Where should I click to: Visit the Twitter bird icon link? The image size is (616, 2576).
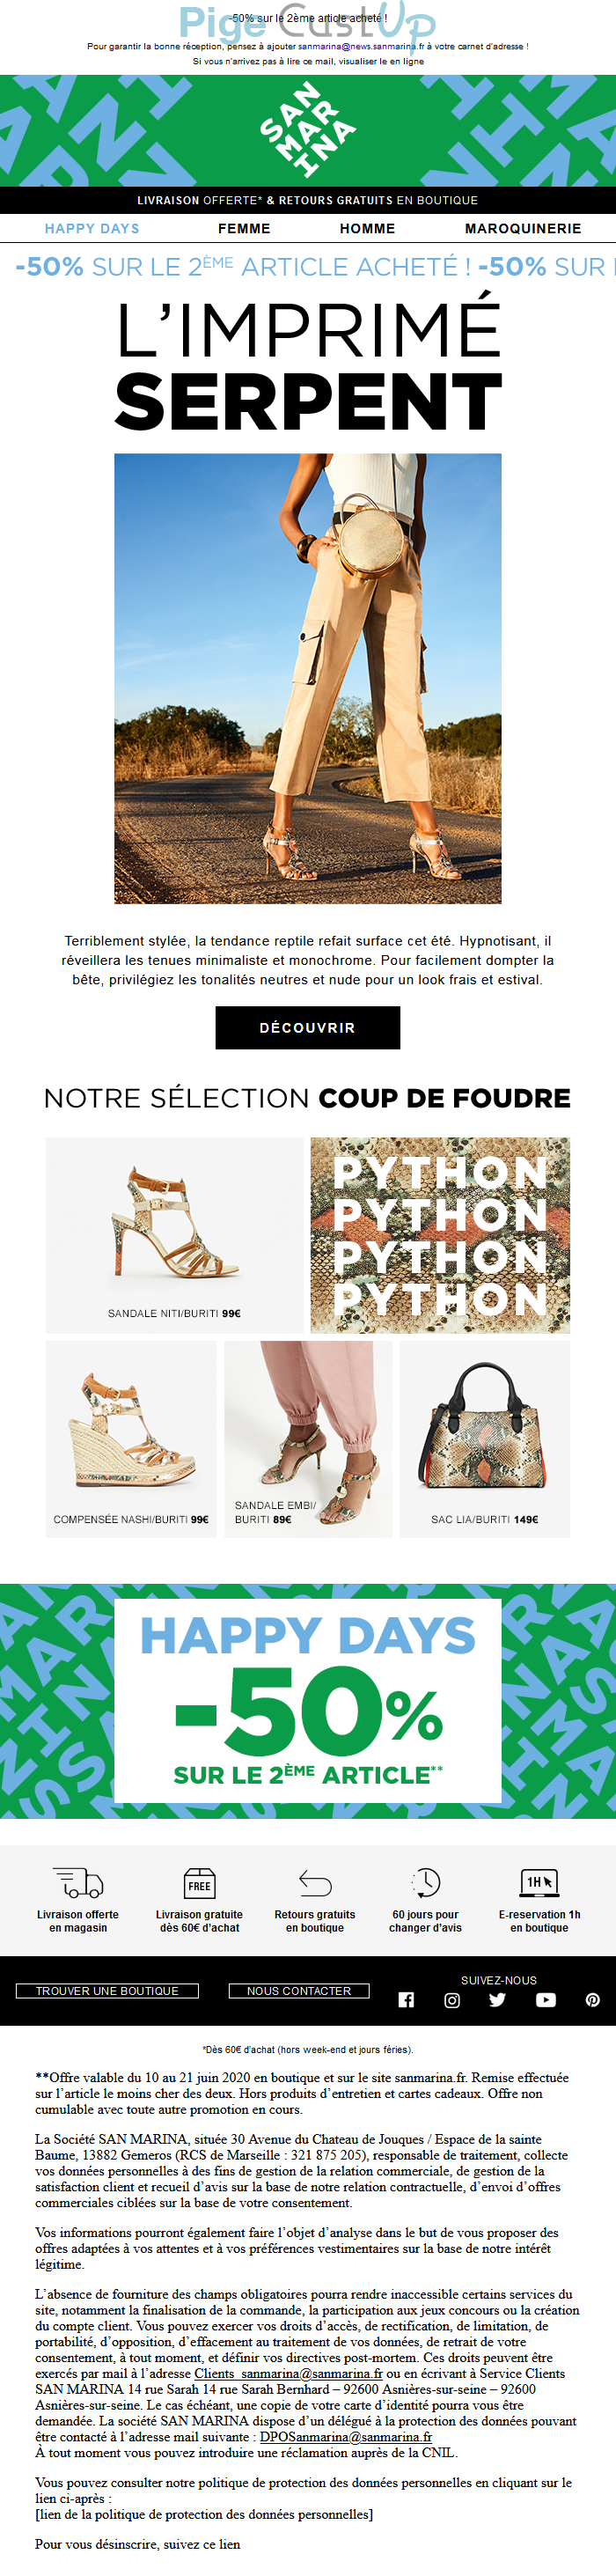tap(498, 2000)
